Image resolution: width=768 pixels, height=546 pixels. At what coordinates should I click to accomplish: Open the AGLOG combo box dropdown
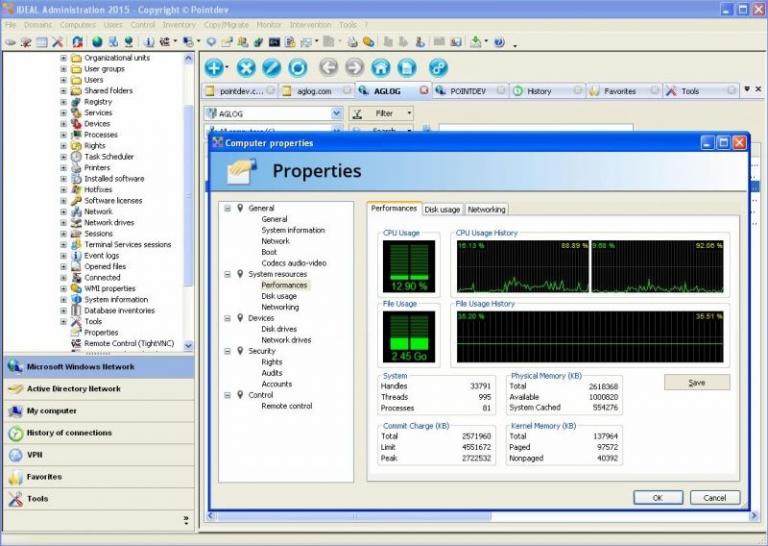[336, 114]
